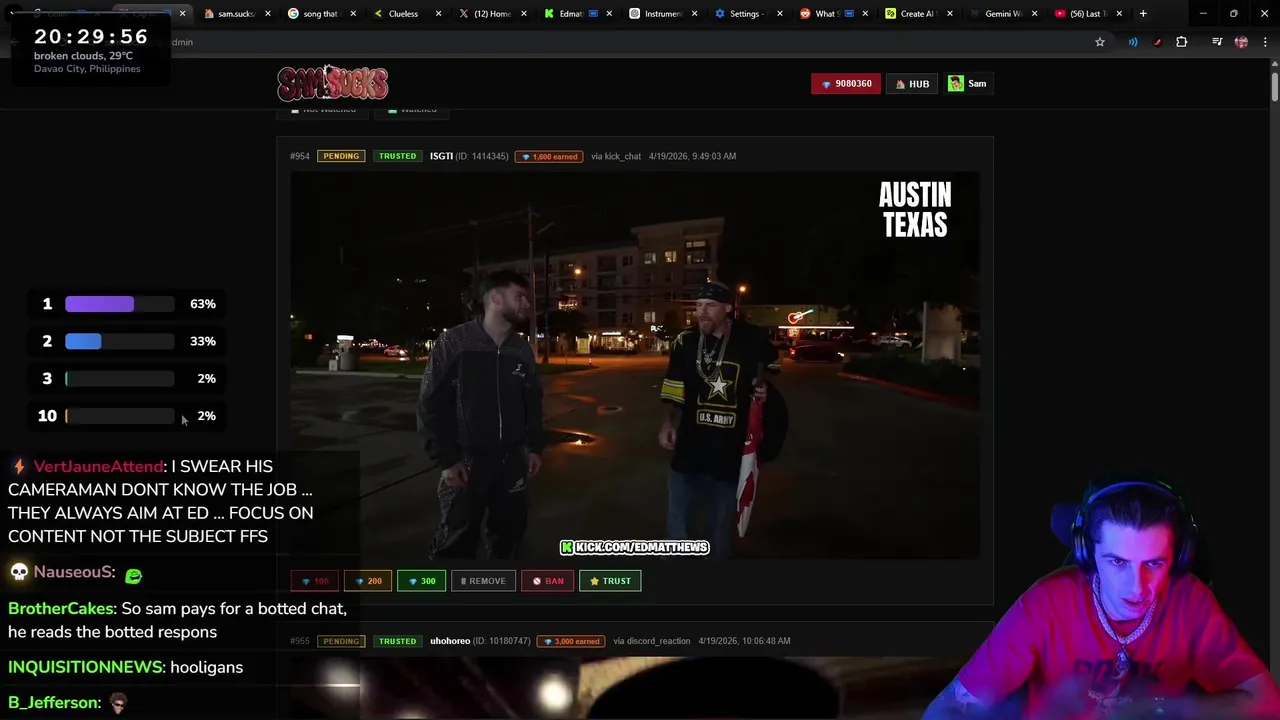Close the sam.sucks tab
The image size is (1280, 720).
(268, 14)
